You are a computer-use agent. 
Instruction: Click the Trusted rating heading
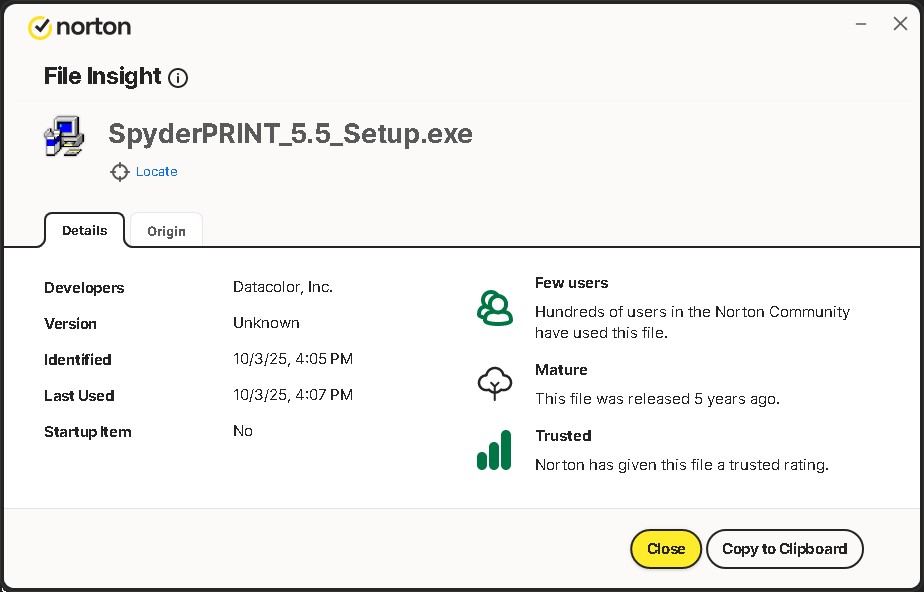(563, 436)
